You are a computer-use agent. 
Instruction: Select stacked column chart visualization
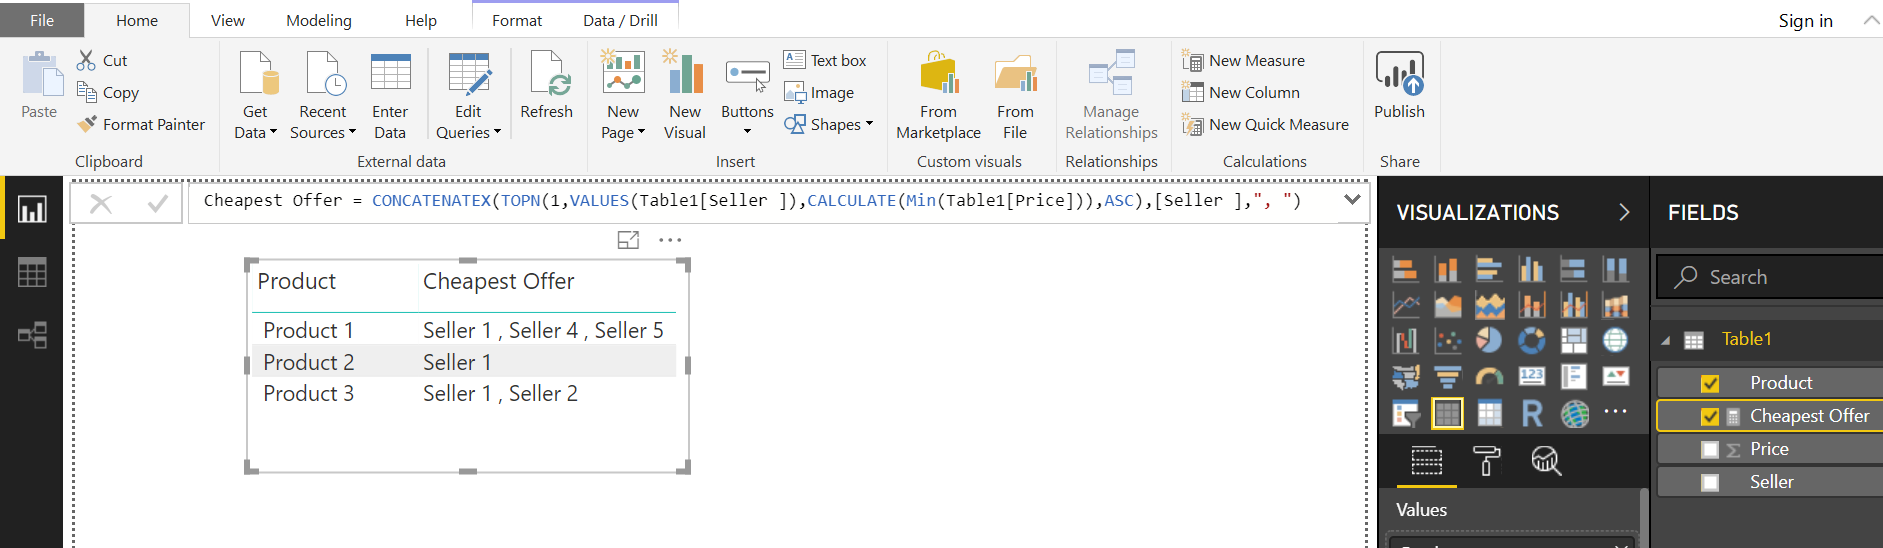point(1447,270)
